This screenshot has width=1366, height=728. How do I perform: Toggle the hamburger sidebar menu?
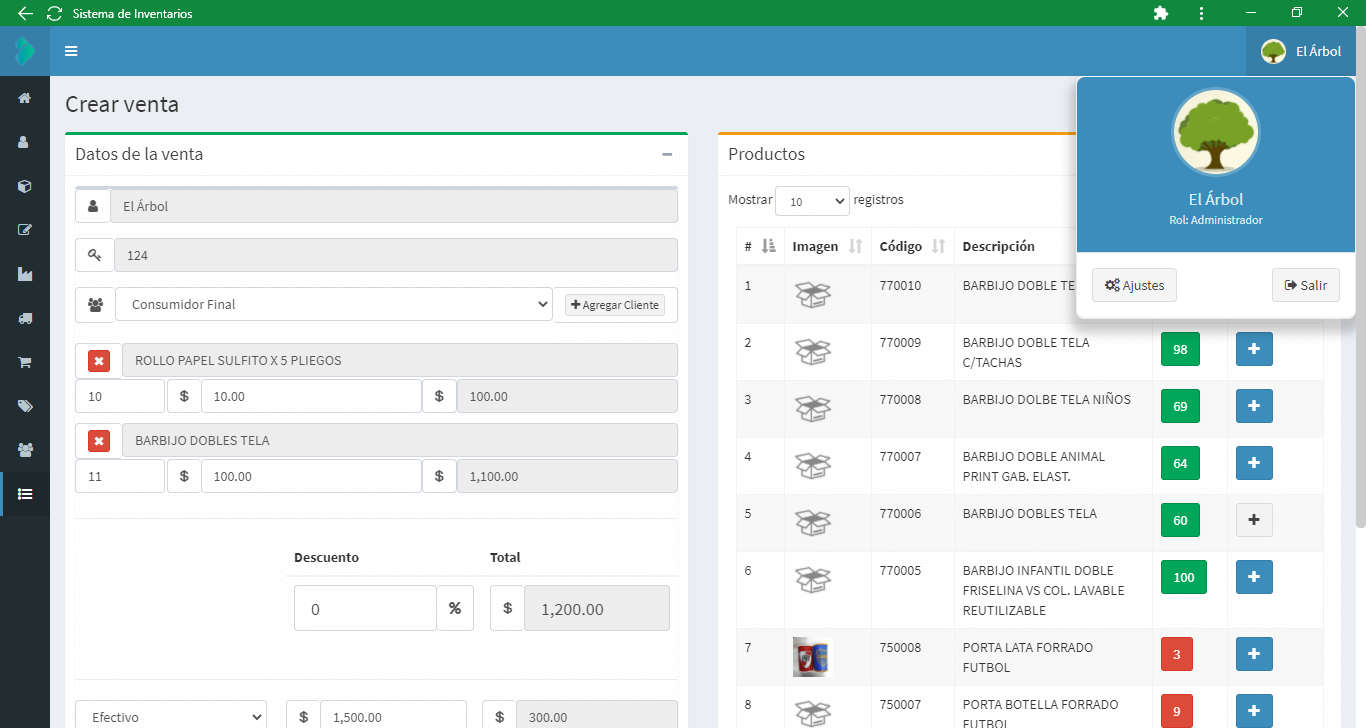71,51
